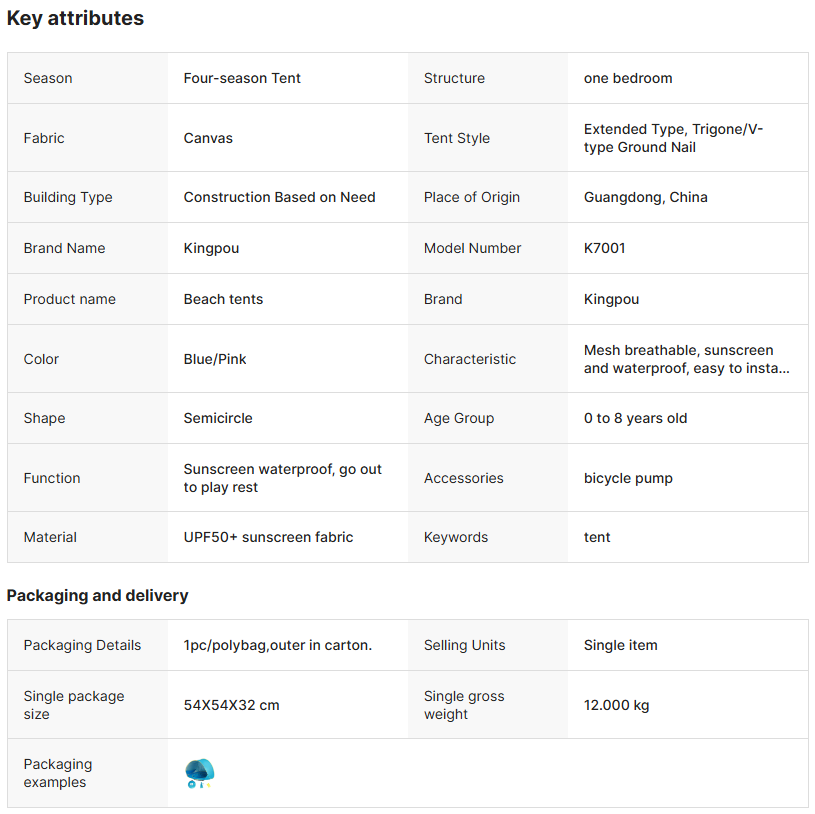This screenshot has width=815, height=814.
Task: Select the Kingpou Brand Name value
Action: (x=211, y=248)
